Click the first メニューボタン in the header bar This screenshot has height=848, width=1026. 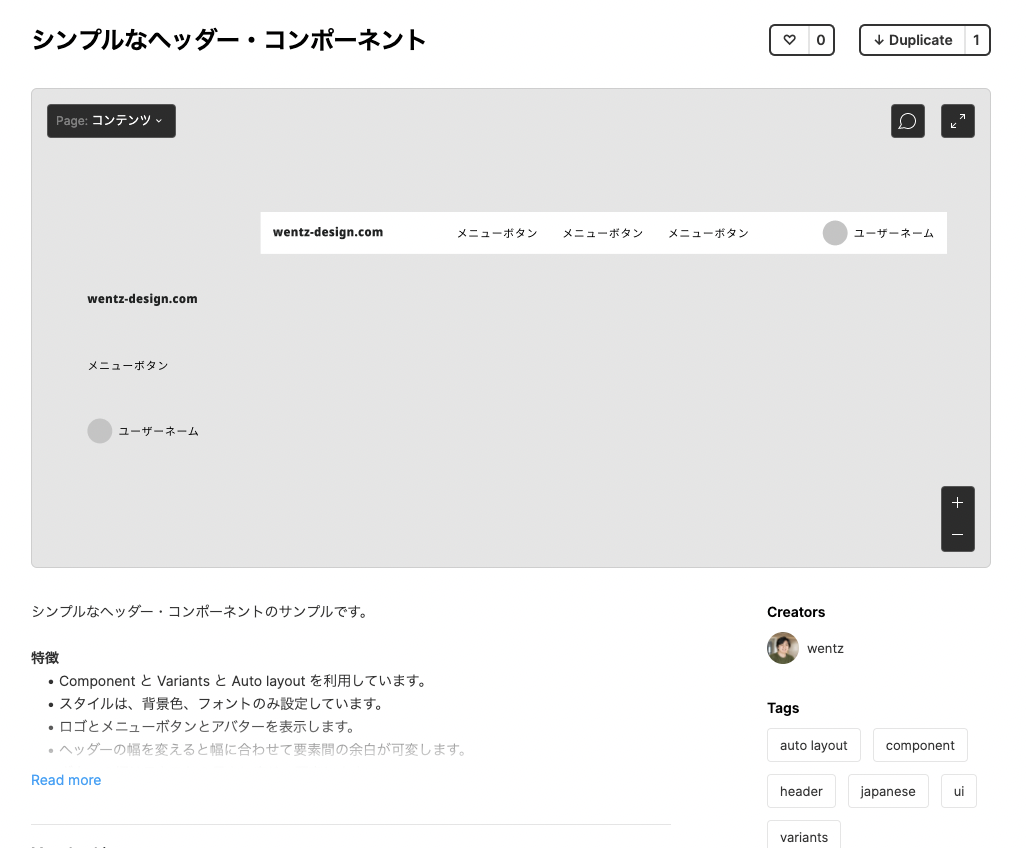[x=497, y=232]
